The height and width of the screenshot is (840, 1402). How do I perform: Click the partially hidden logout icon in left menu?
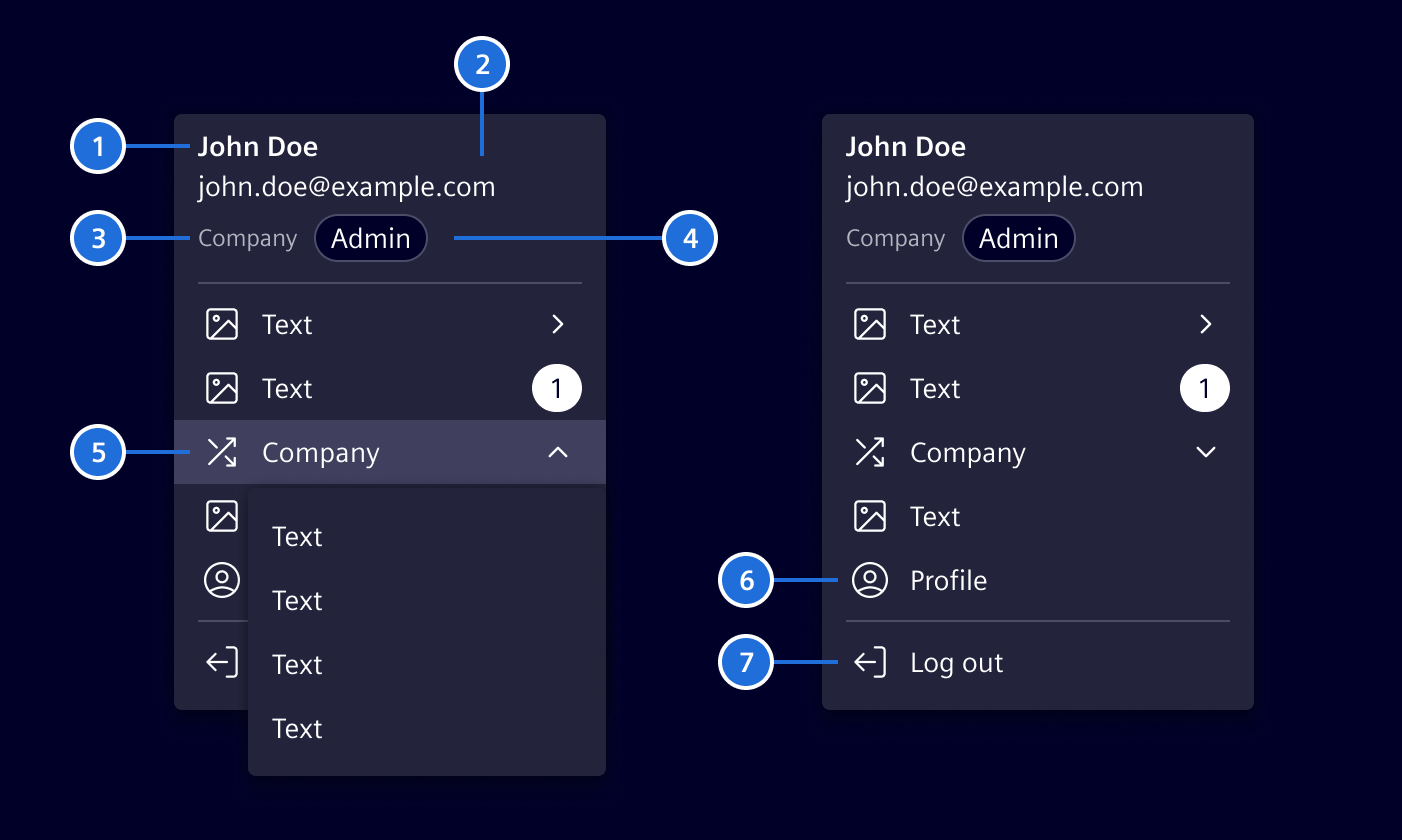pyautogui.click(x=222, y=663)
